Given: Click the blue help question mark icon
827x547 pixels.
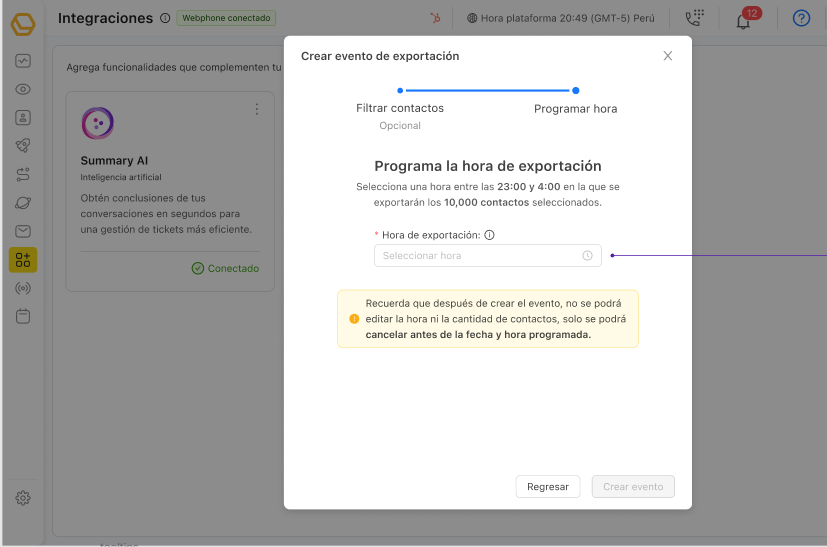Looking at the screenshot, I should click(x=801, y=18).
